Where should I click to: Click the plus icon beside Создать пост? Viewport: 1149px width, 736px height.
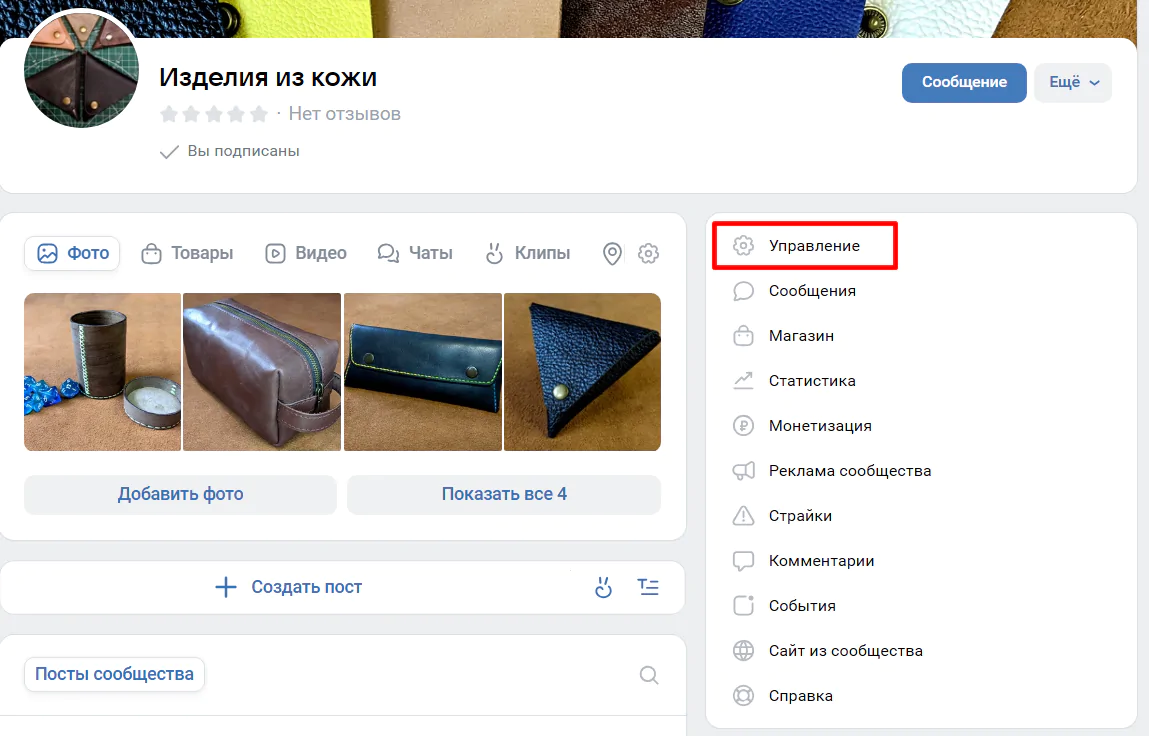(226, 587)
